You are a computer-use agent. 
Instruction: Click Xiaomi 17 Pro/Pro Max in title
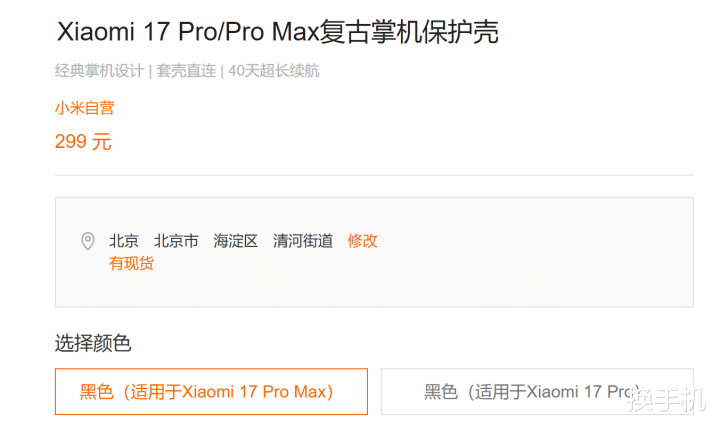pos(188,32)
